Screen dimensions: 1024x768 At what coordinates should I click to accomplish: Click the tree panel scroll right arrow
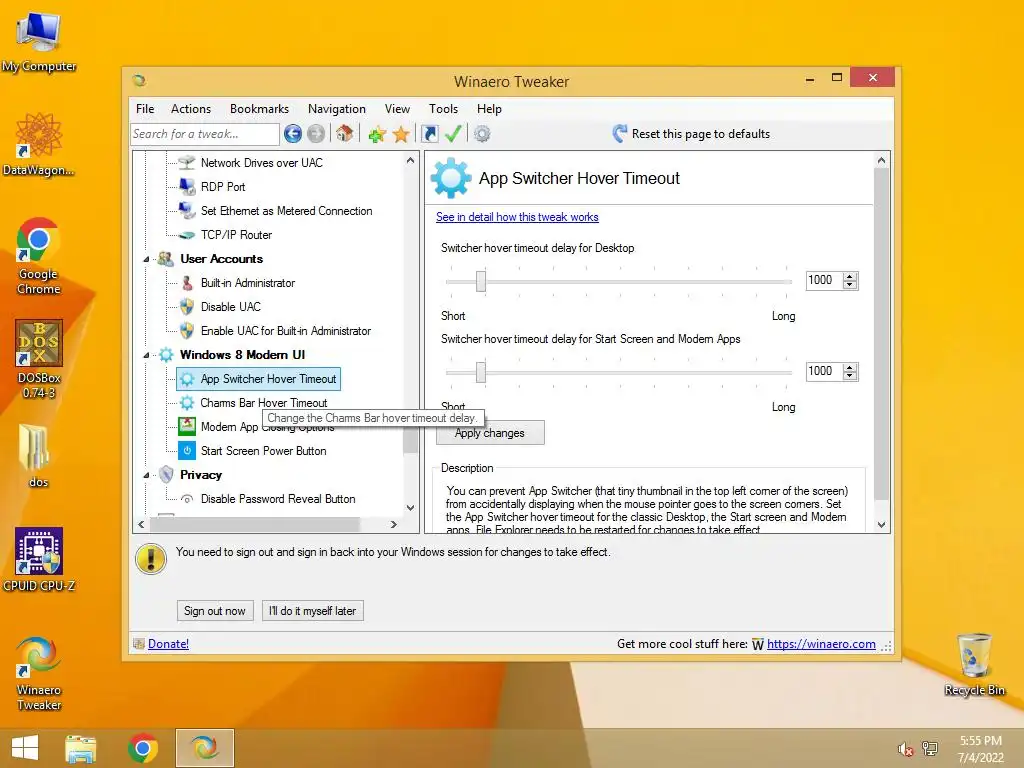point(393,524)
